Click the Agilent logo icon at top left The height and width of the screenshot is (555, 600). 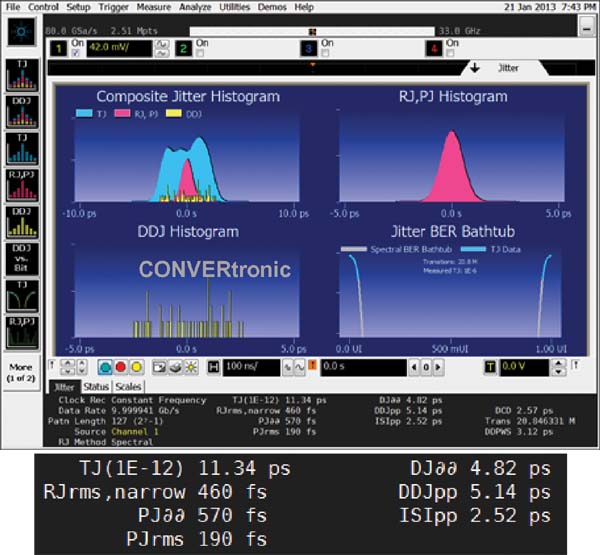point(22,31)
